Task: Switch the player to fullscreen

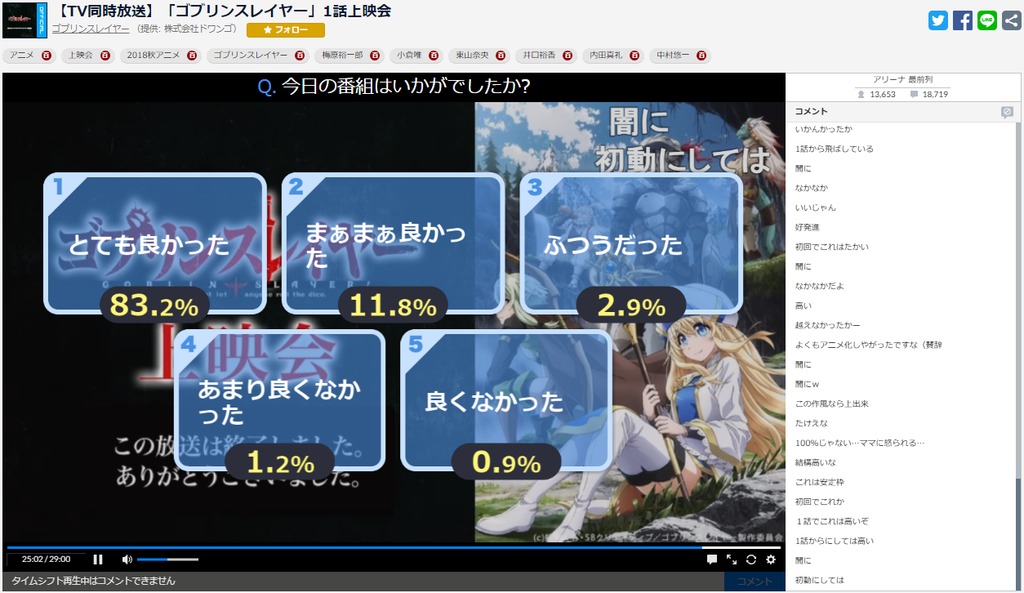Action: pos(731,559)
